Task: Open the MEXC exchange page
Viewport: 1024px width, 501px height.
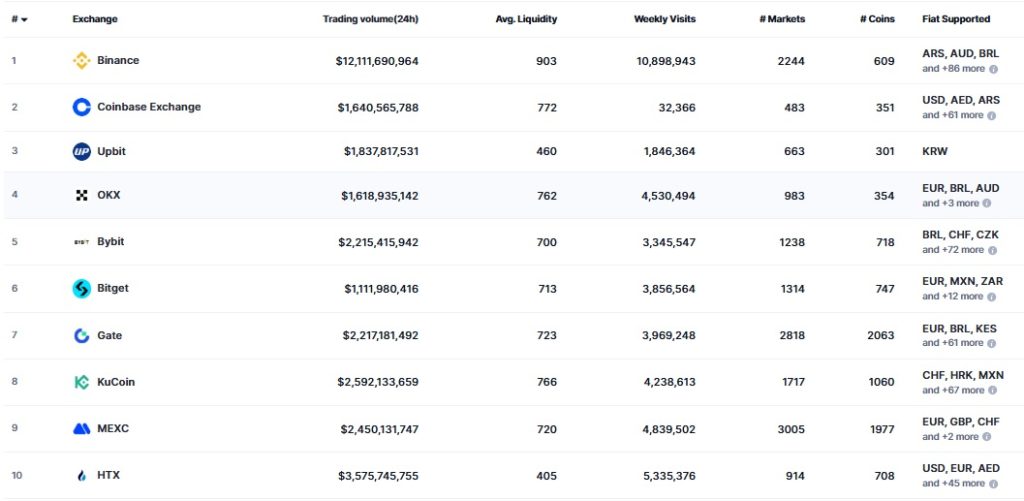Action: 113,428
